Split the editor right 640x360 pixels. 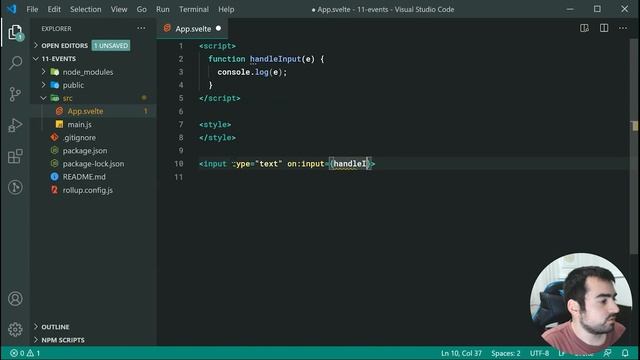604,28
